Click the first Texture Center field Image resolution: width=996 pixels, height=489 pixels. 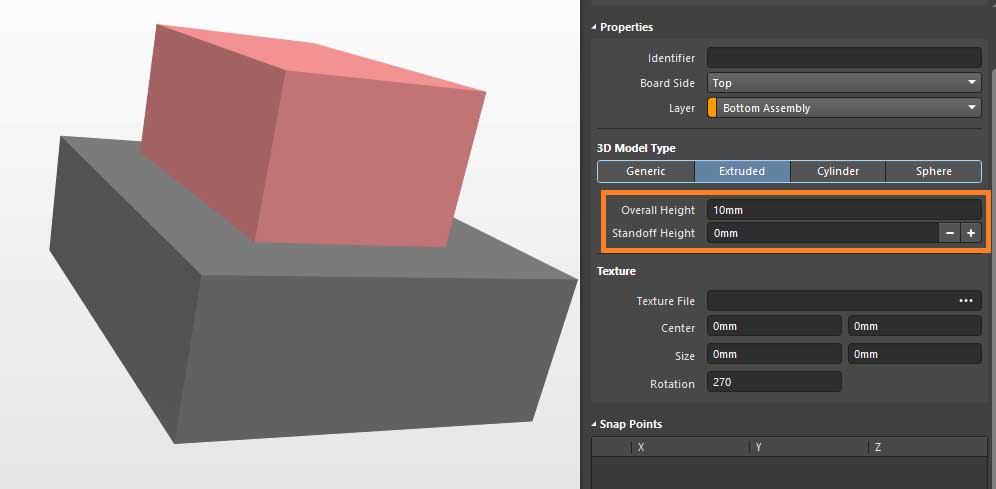pos(774,326)
